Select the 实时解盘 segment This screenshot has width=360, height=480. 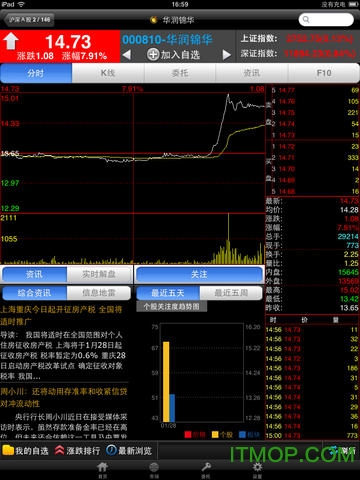point(99,274)
